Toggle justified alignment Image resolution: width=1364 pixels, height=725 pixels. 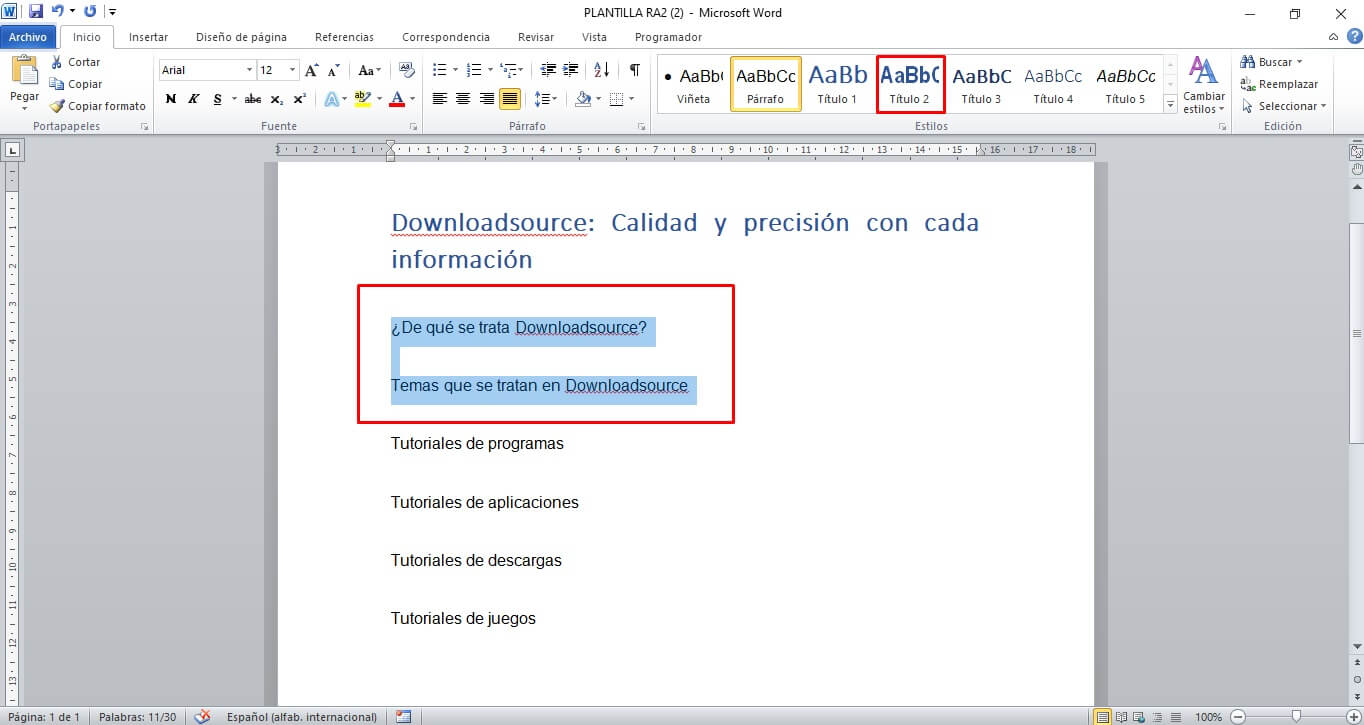point(510,99)
